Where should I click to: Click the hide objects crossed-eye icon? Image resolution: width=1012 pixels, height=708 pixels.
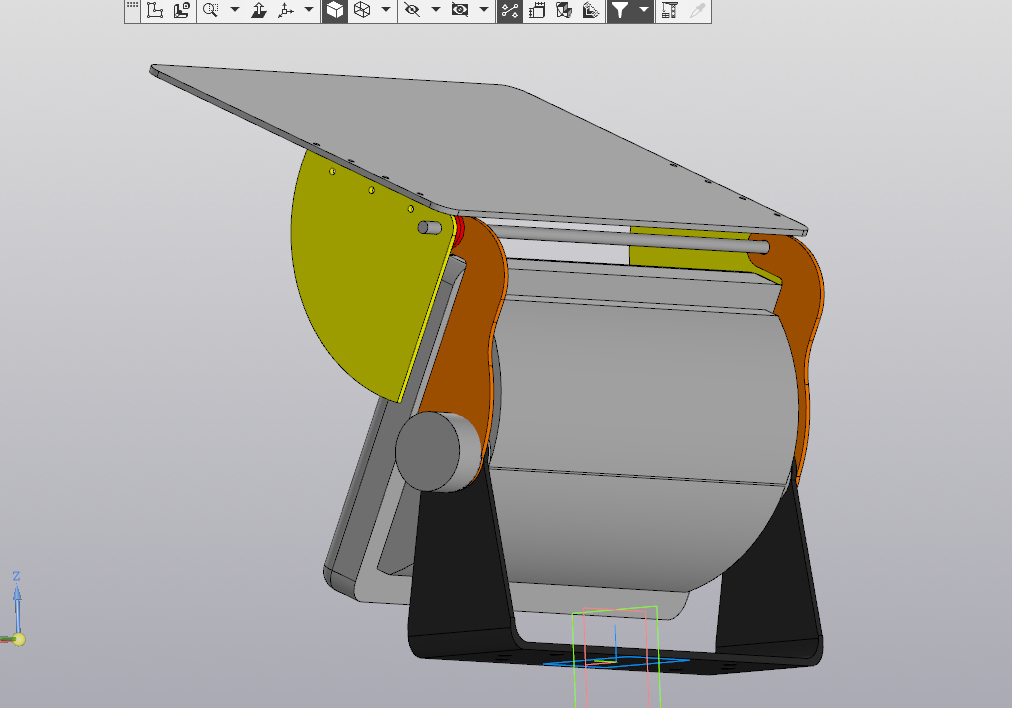[x=411, y=11]
